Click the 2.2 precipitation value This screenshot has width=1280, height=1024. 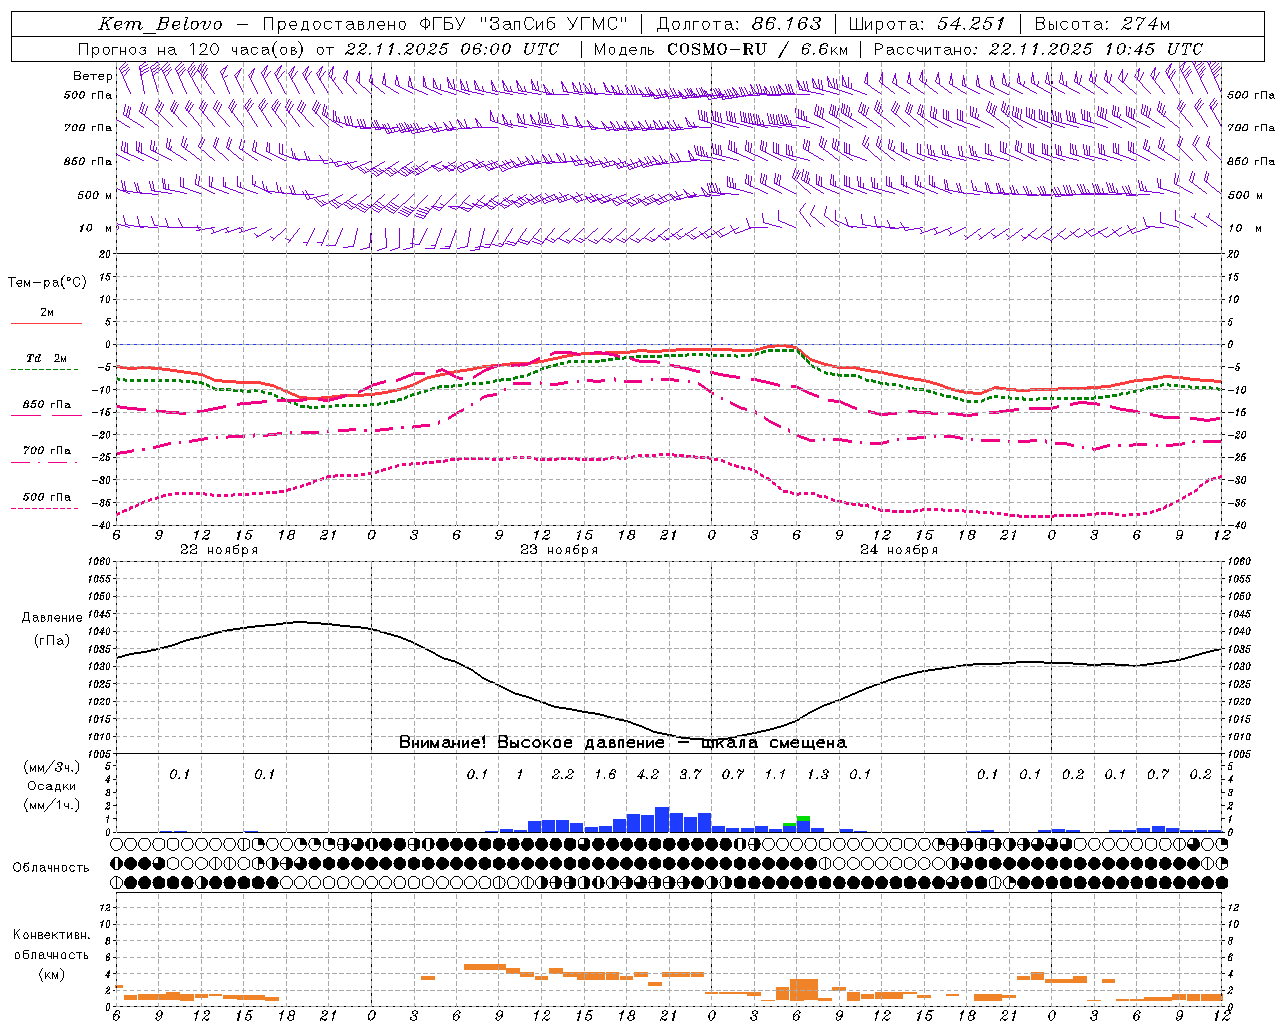pyautogui.click(x=562, y=774)
